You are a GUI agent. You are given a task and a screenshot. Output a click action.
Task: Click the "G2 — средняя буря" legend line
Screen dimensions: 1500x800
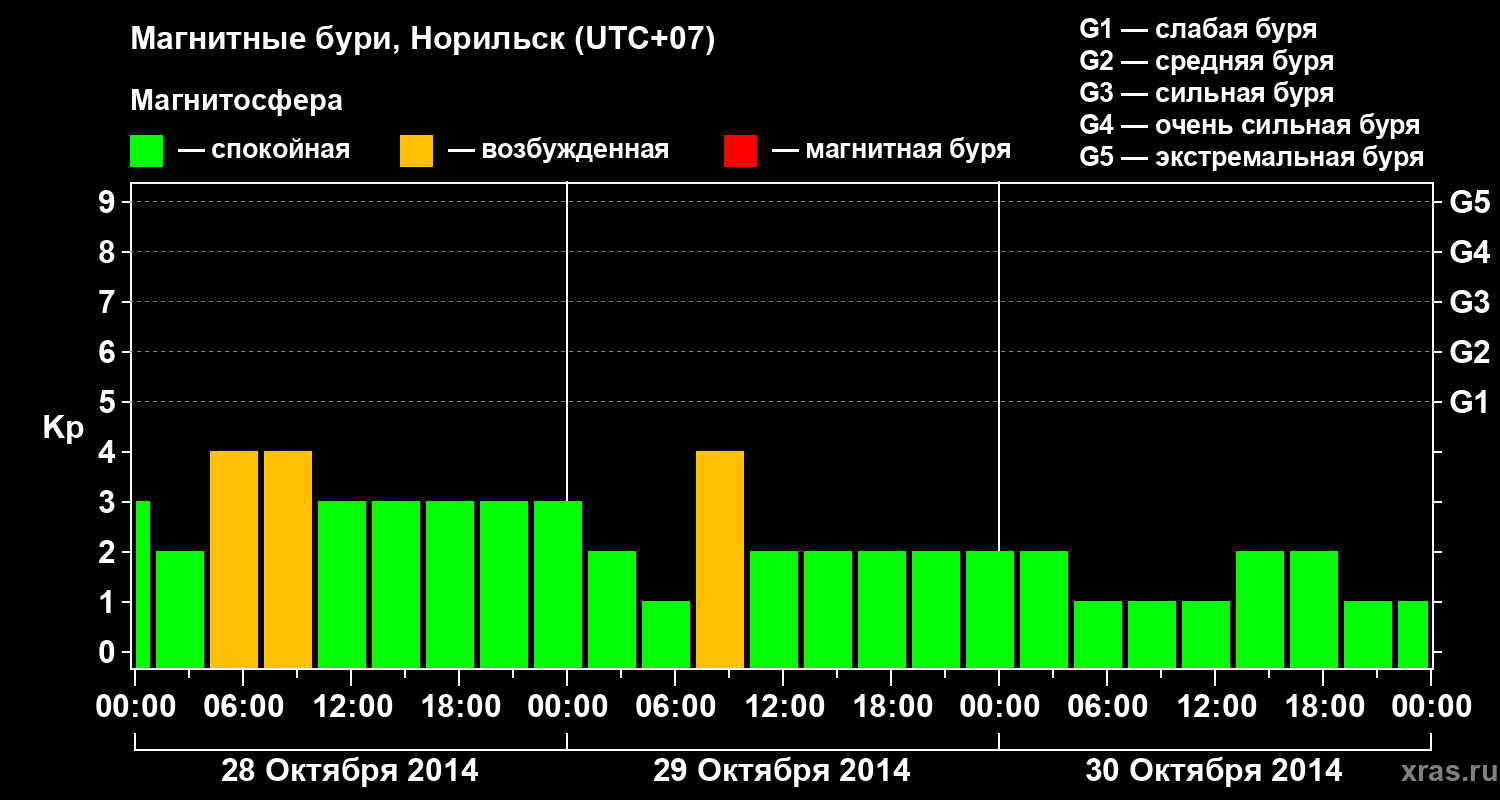1207,61
